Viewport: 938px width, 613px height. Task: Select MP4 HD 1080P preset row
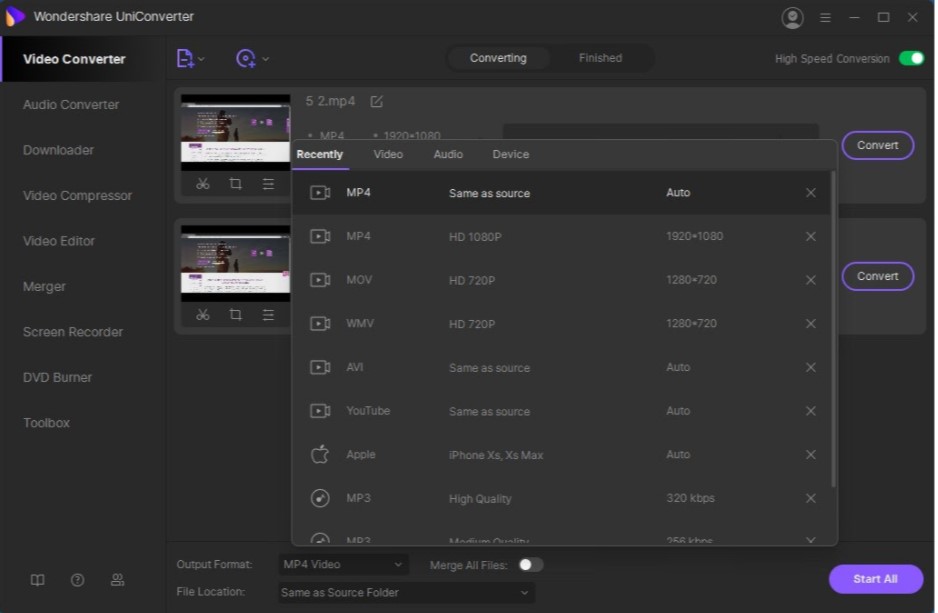[561, 236]
